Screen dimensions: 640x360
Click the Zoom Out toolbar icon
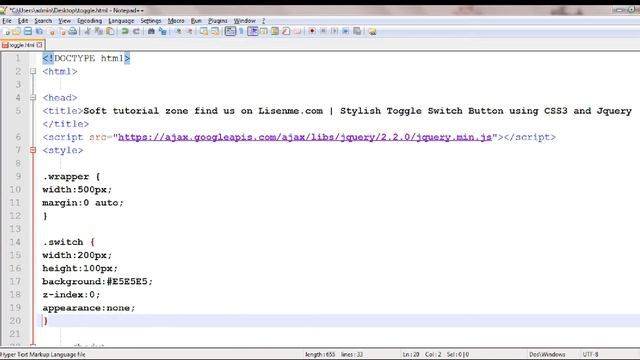189,31
